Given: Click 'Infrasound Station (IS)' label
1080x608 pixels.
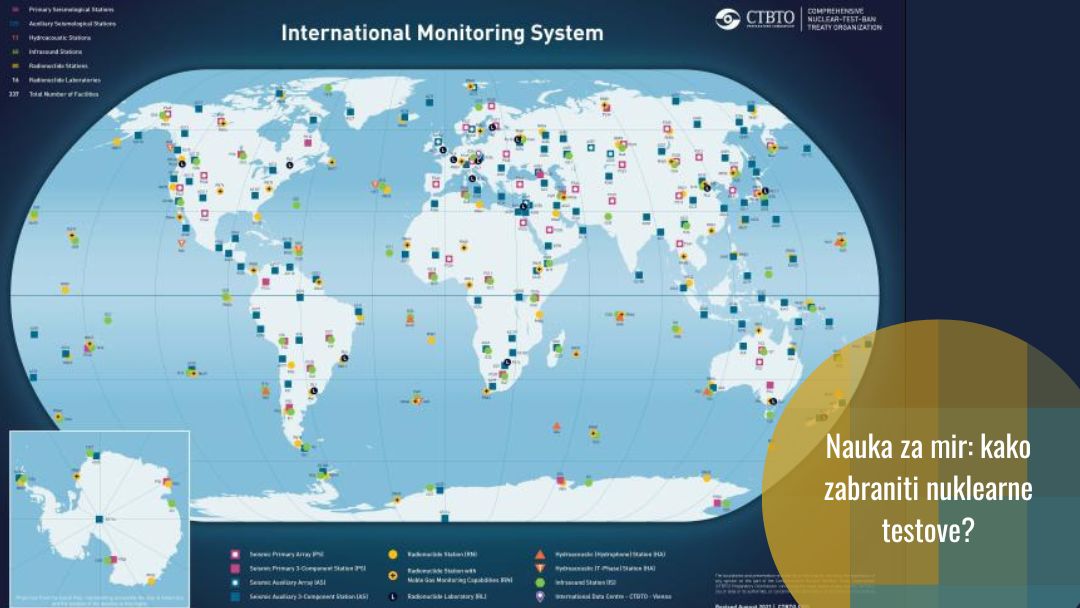Looking at the screenshot, I should pos(585,583).
